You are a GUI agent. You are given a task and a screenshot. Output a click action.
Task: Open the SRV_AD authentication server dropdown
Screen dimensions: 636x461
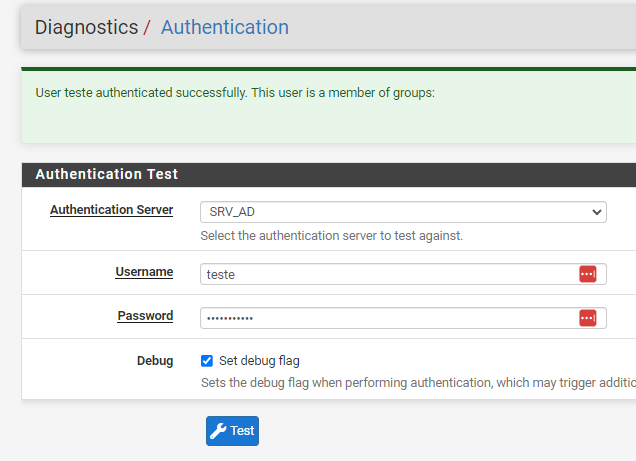pyautogui.click(x=400, y=212)
